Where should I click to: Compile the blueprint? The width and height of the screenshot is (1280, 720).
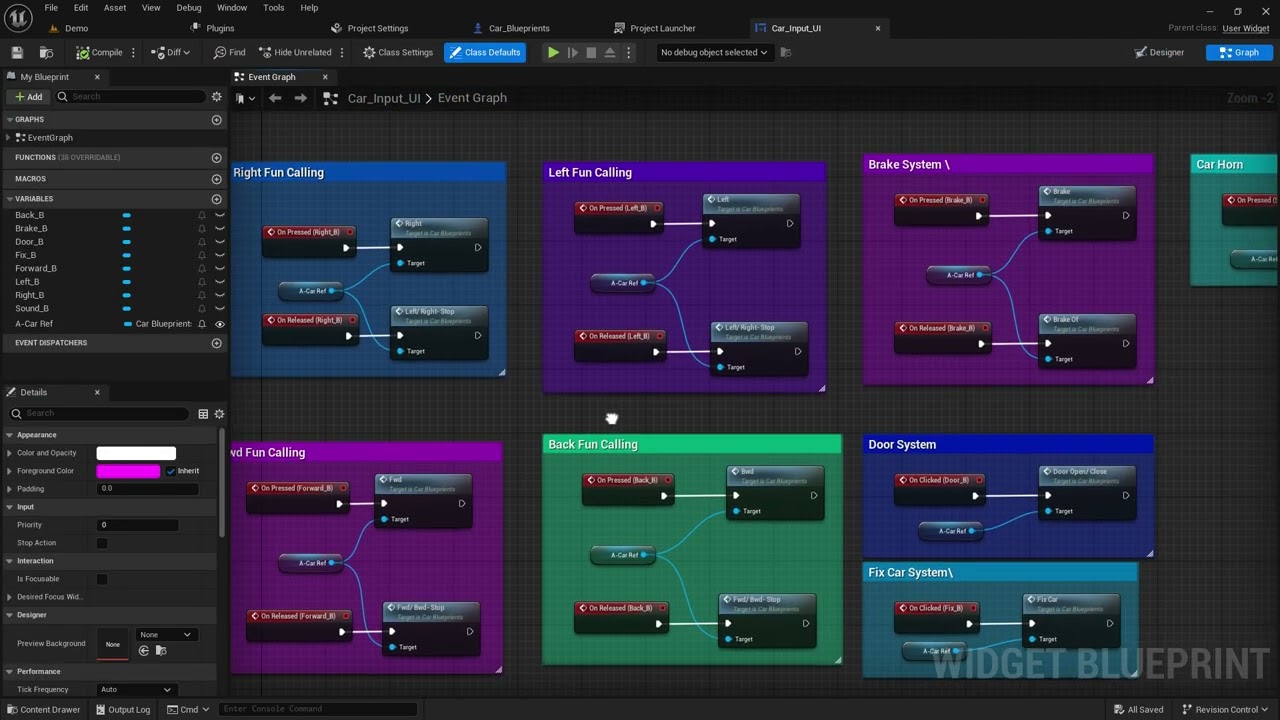pyautogui.click(x=99, y=52)
